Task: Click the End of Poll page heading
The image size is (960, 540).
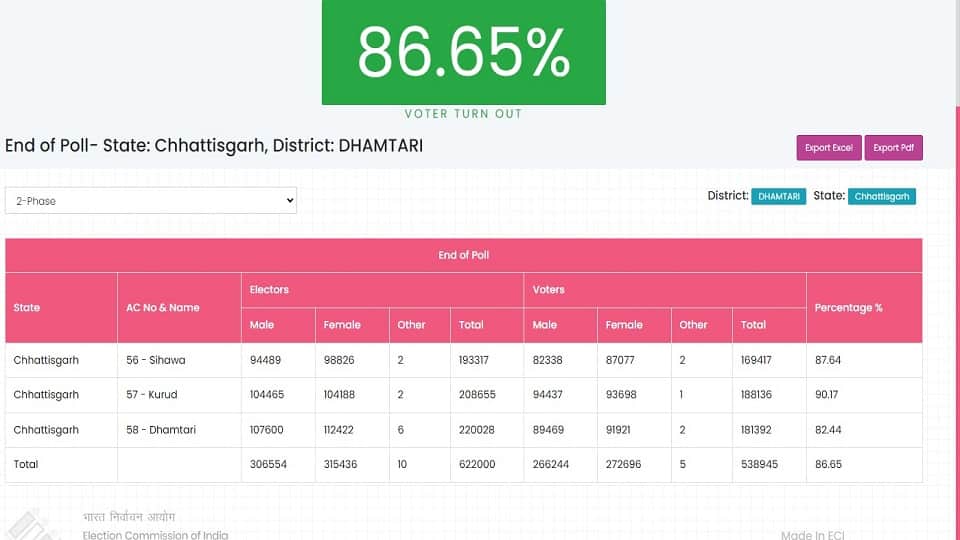Action: [214, 146]
